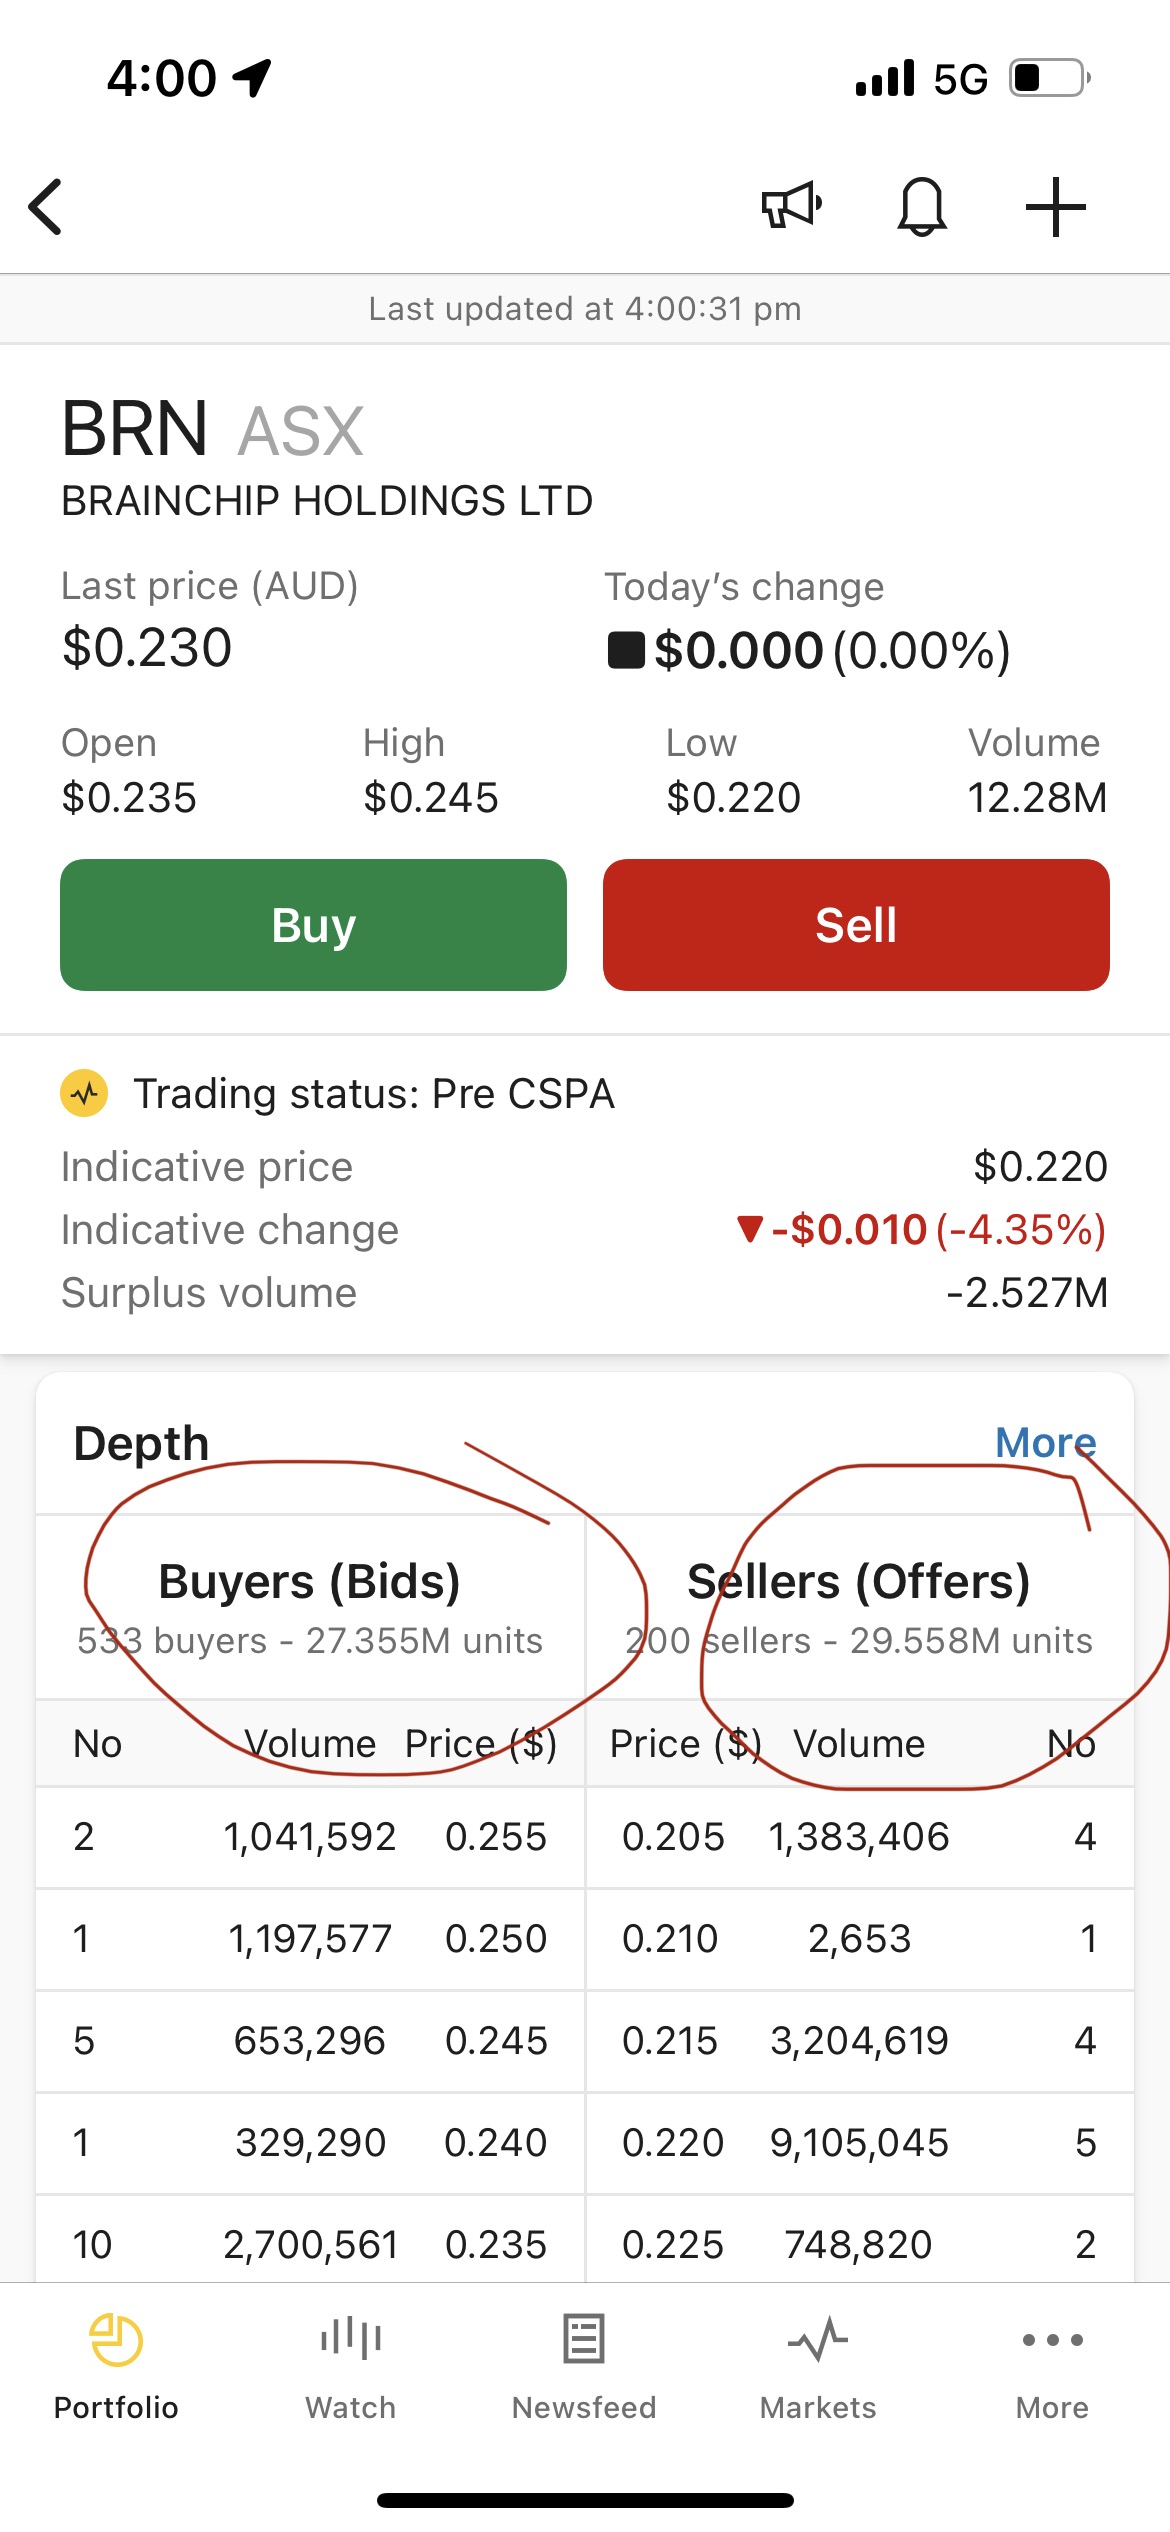Tap the Last updated timestamp bar
The height and width of the screenshot is (2532, 1170).
tap(584, 309)
